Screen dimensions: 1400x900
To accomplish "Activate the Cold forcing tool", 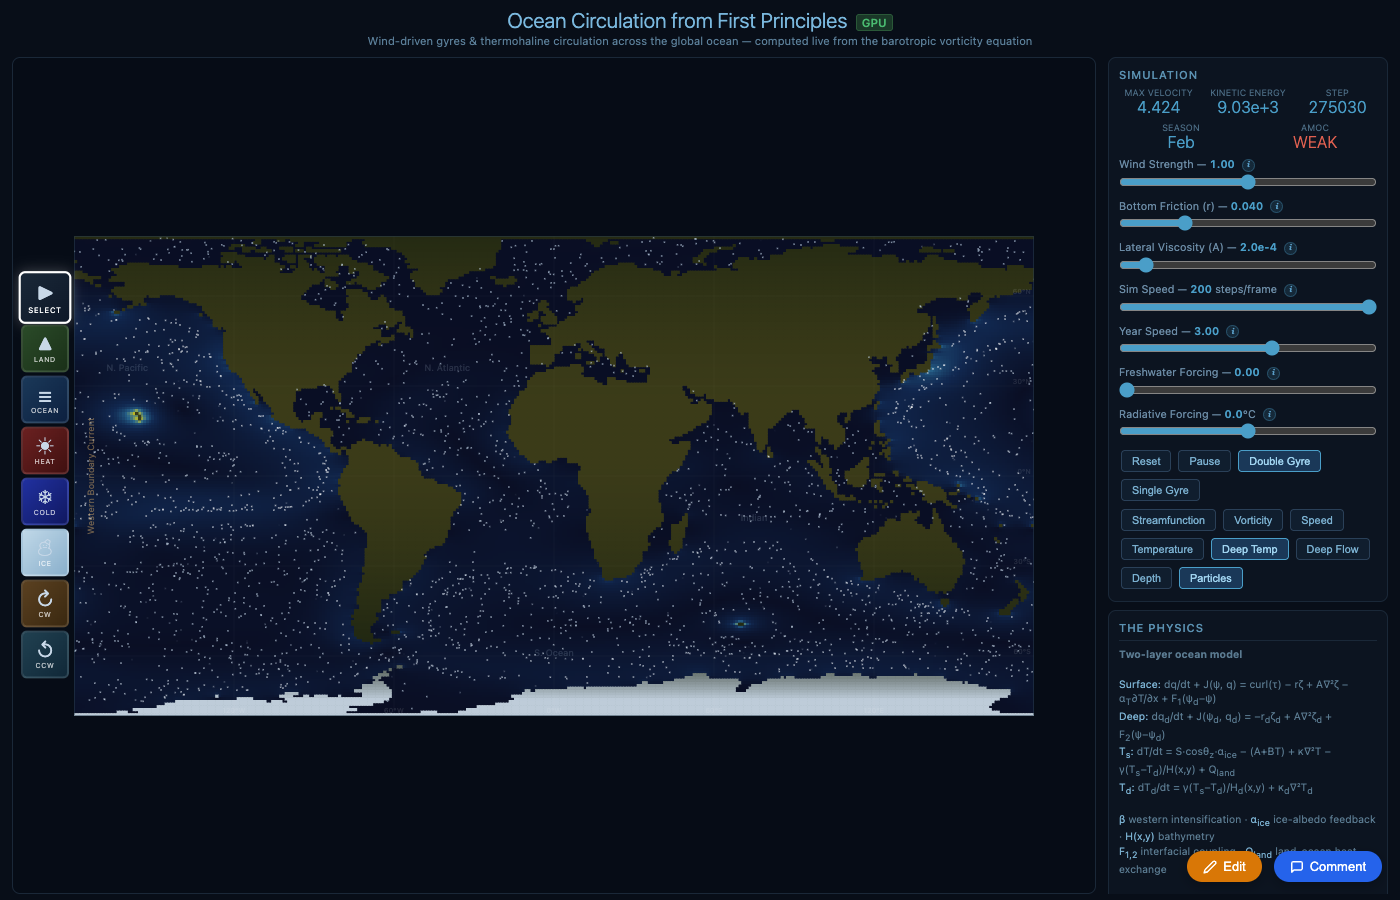I will coord(44,501).
